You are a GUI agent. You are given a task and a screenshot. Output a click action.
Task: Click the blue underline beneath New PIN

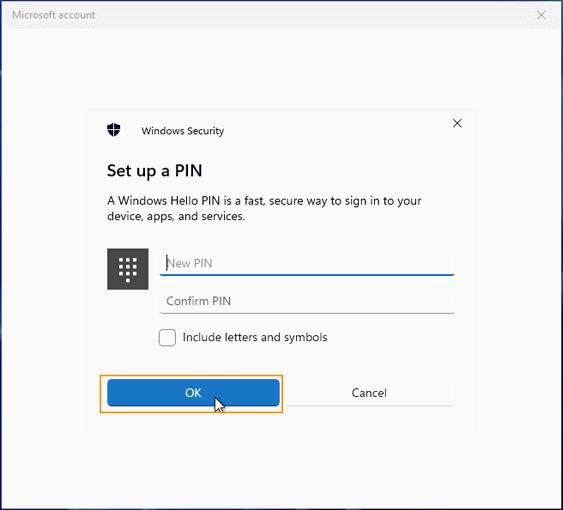(x=307, y=275)
